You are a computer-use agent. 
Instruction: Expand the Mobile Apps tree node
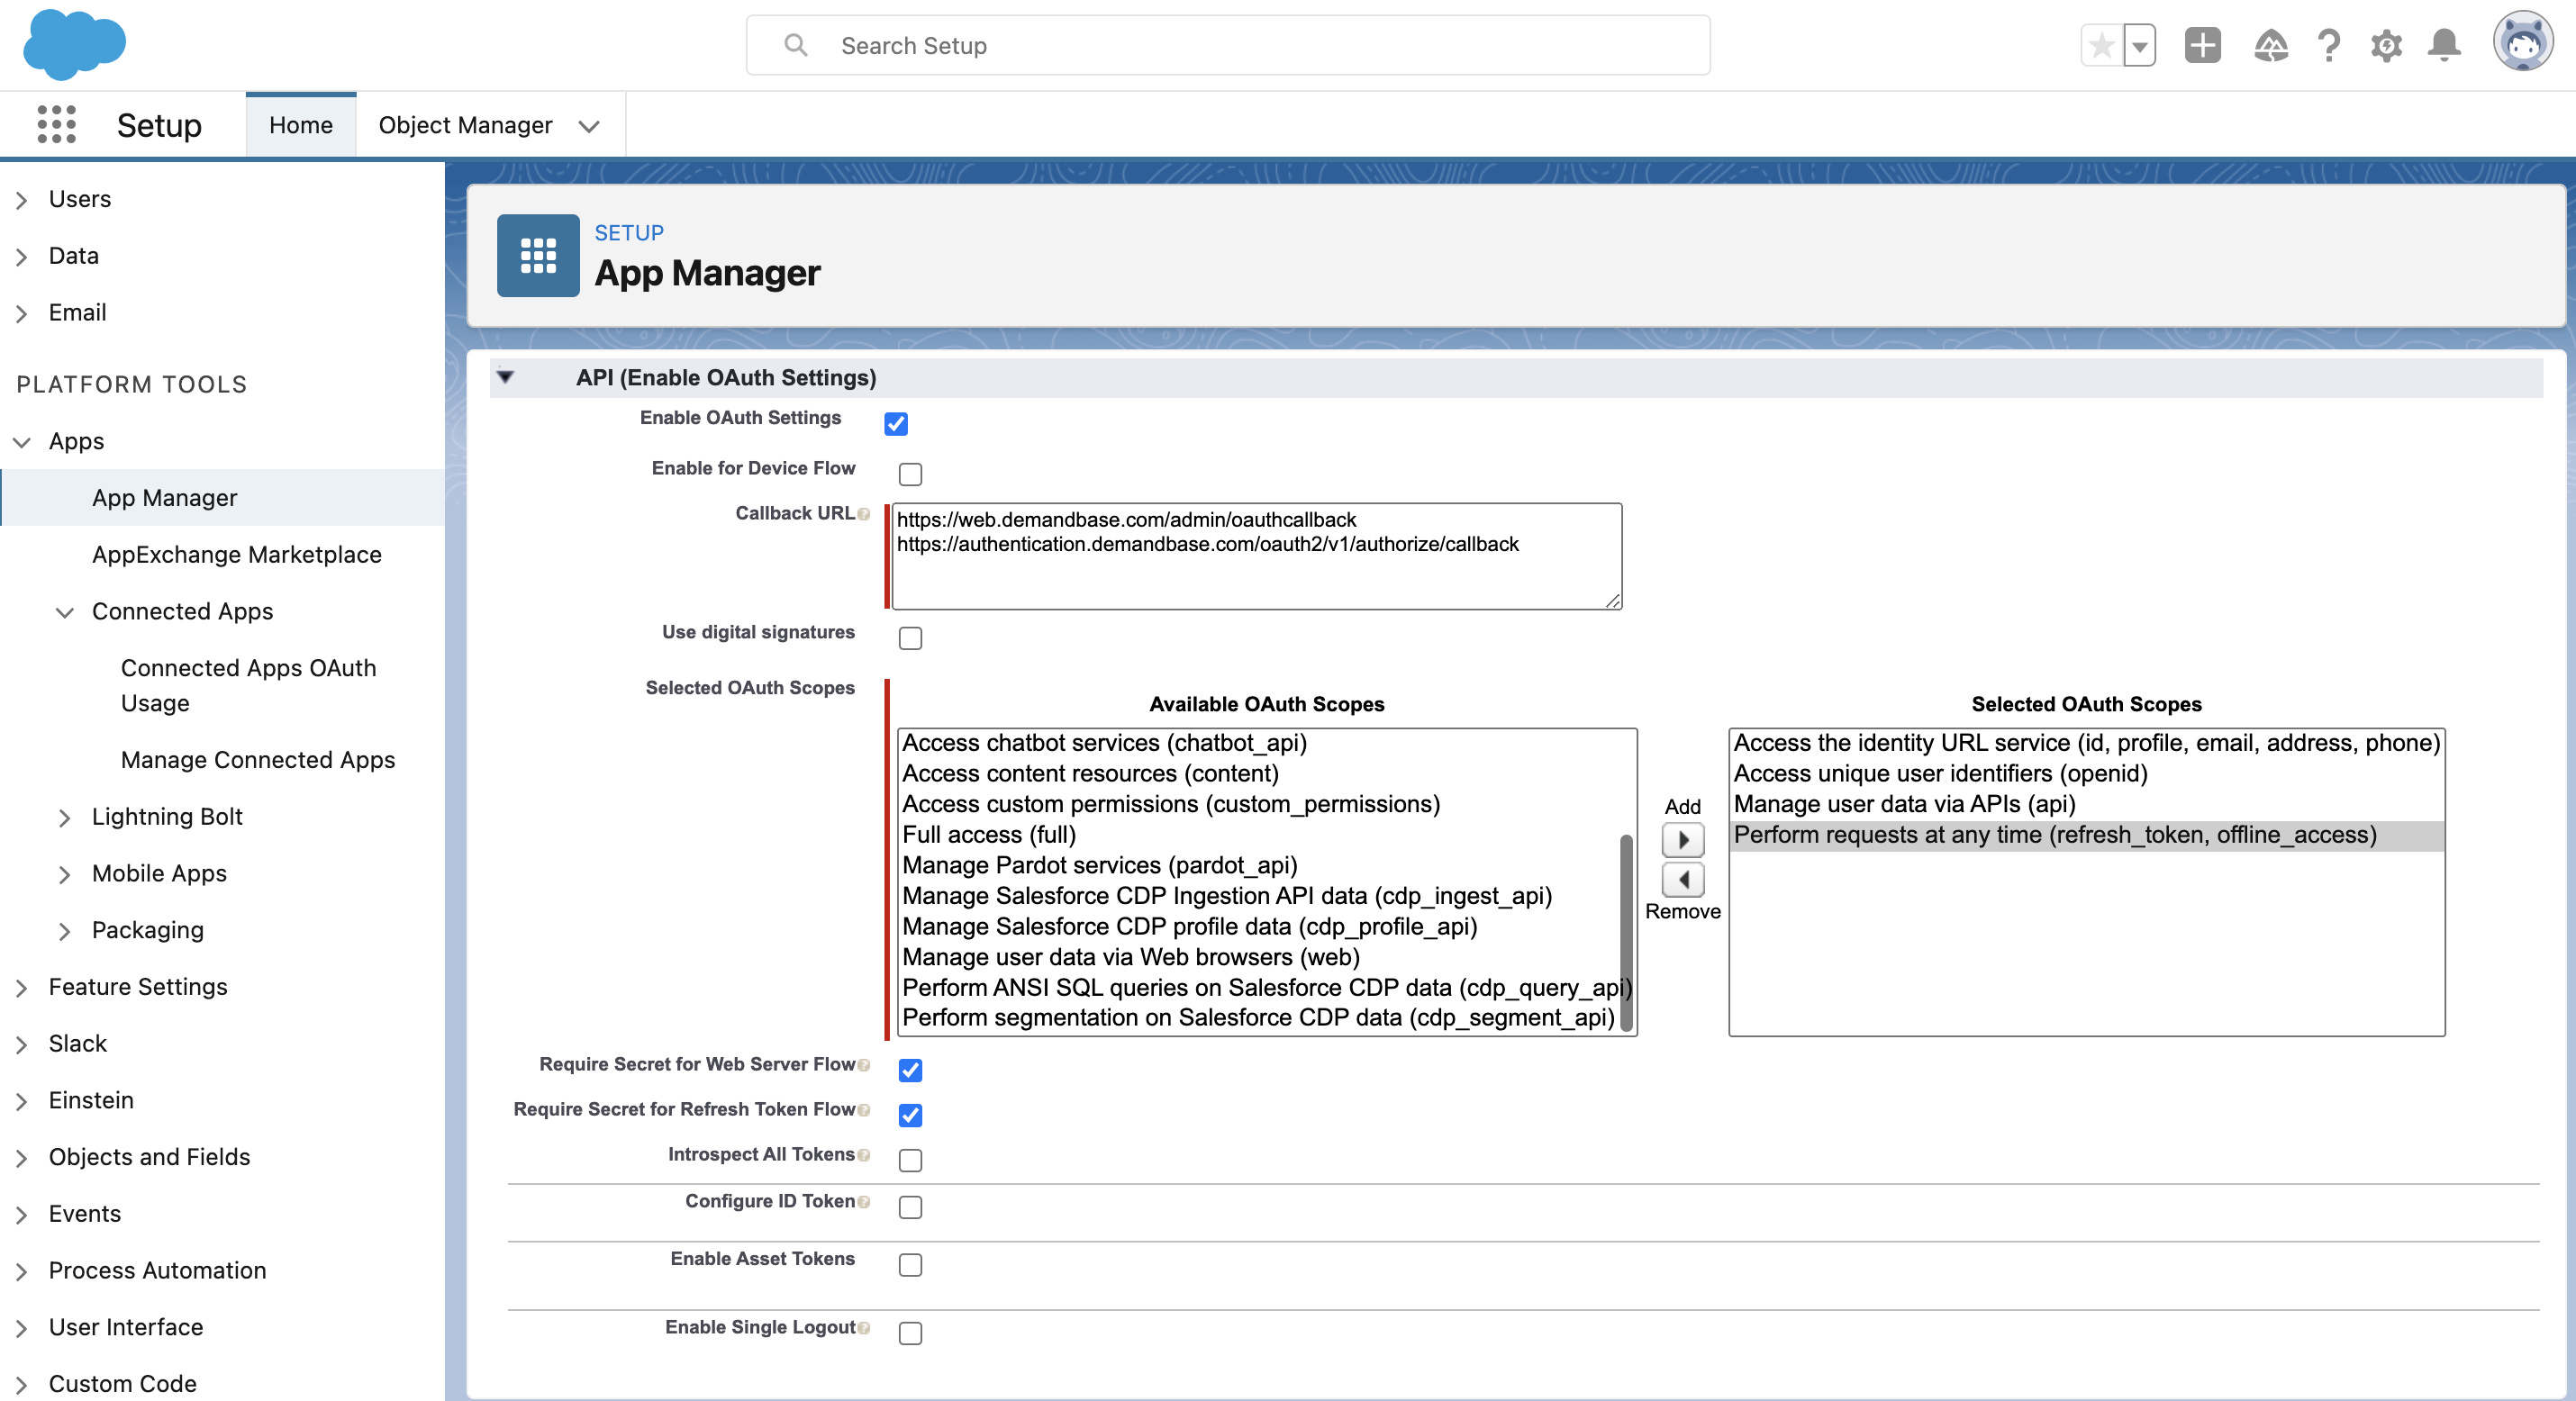65,875
